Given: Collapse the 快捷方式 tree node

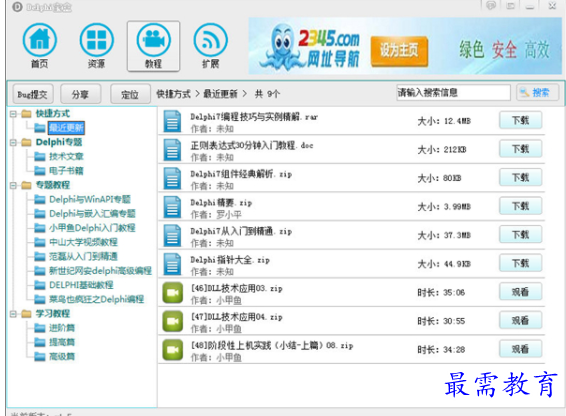Looking at the screenshot, I should pyautogui.click(x=13, y=114).
